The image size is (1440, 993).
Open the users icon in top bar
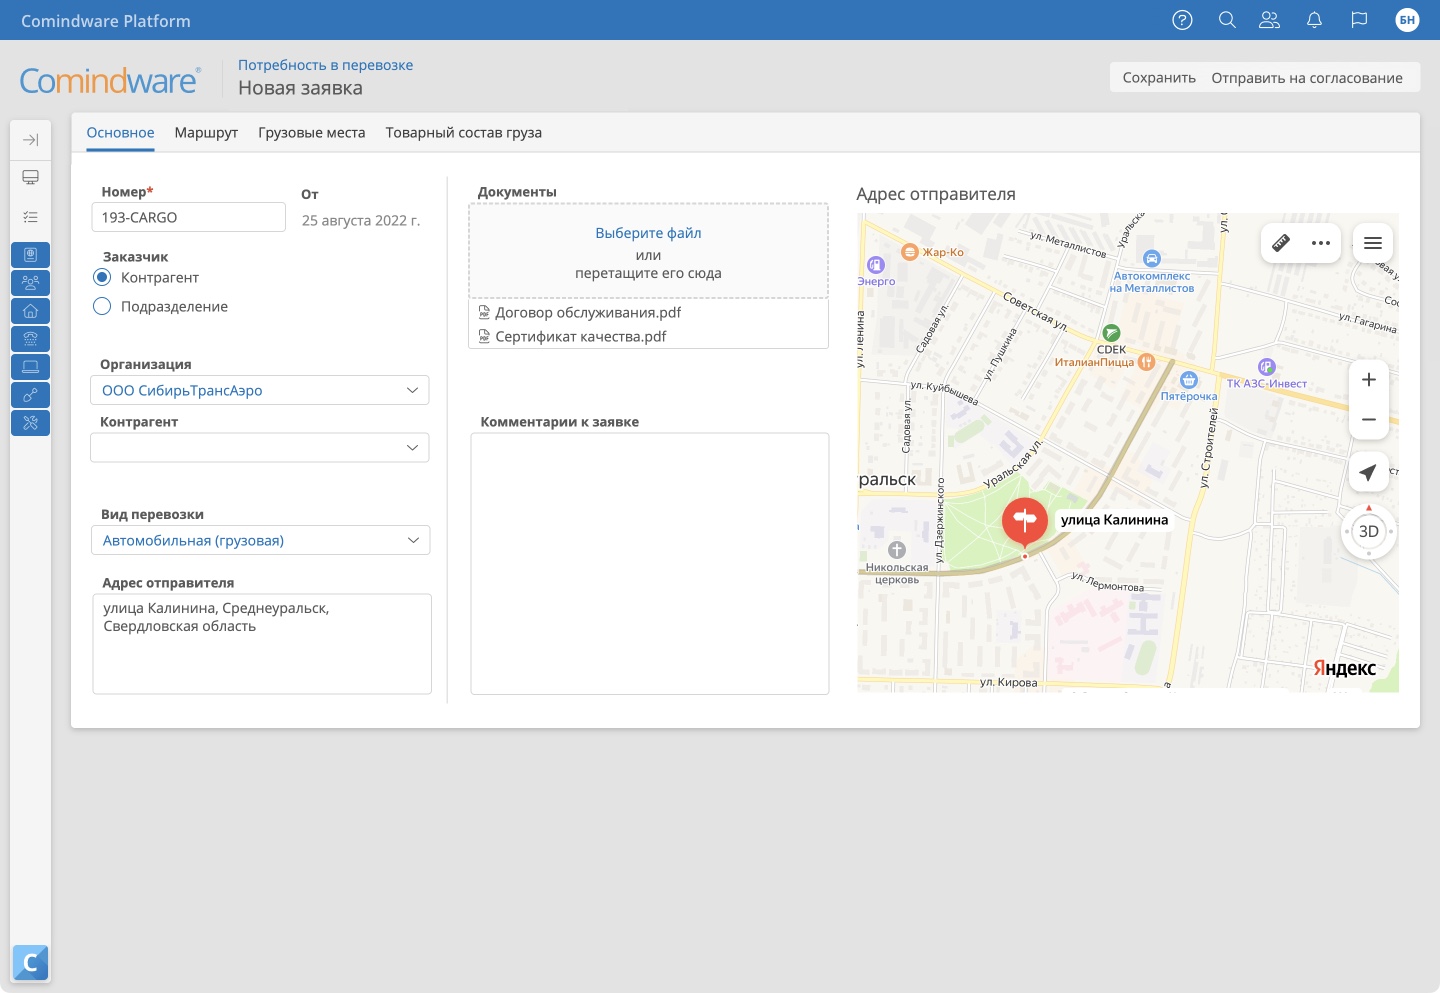1269,20
